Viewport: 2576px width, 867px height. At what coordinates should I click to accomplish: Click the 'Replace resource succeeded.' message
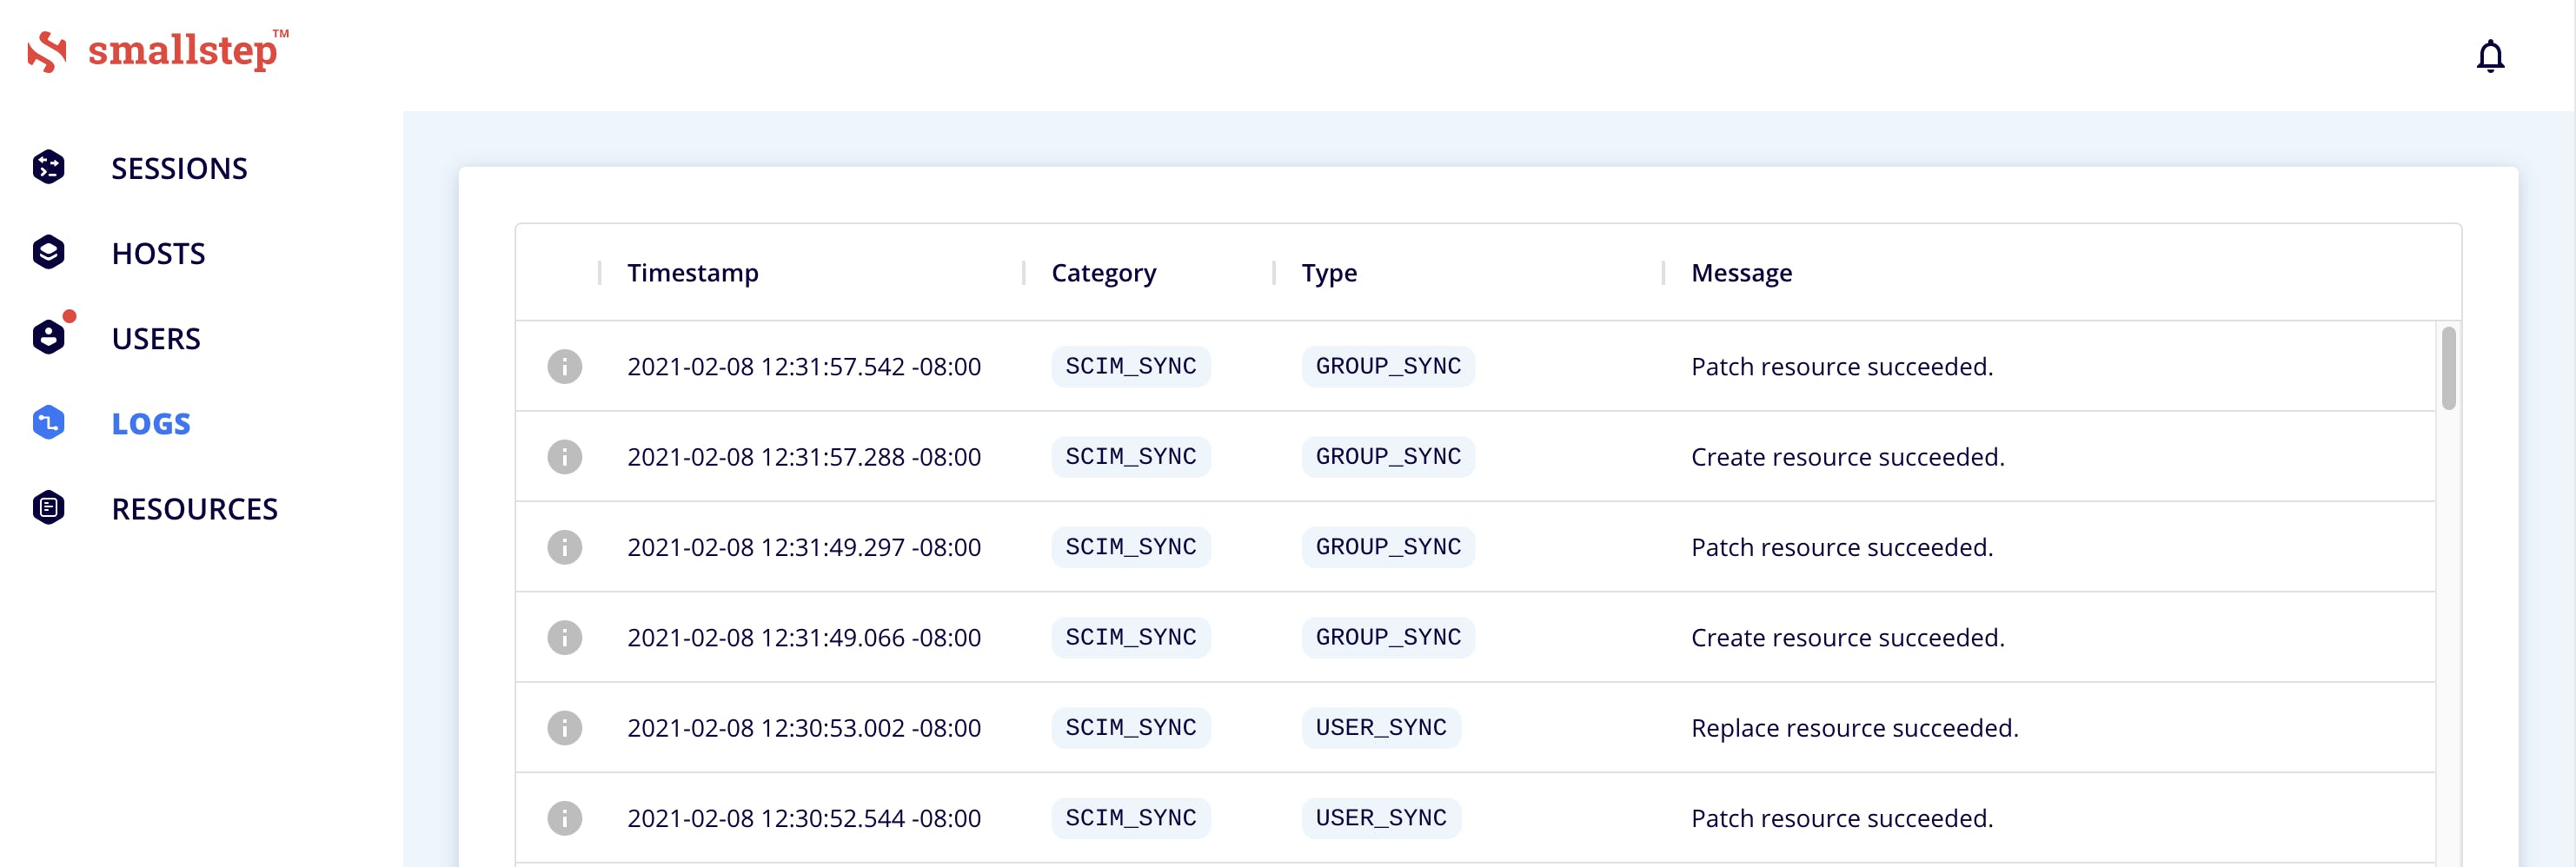[1854, 727]
